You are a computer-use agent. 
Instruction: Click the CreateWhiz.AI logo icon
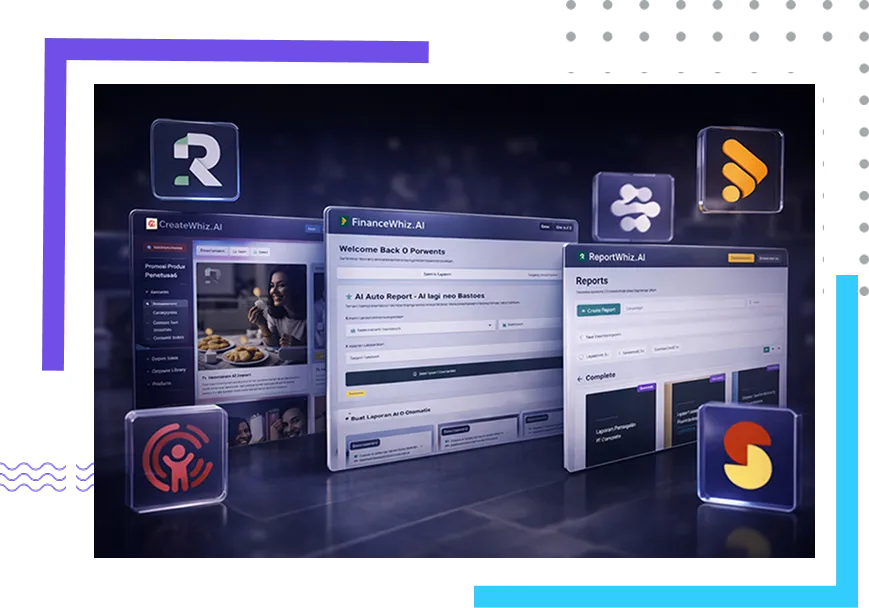click(151, 223)
